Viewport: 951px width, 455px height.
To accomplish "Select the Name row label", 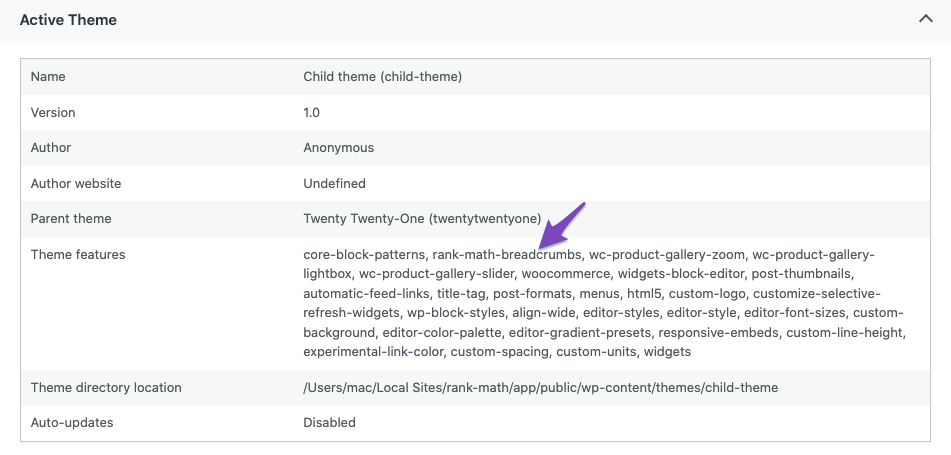I will pos(48,76).
